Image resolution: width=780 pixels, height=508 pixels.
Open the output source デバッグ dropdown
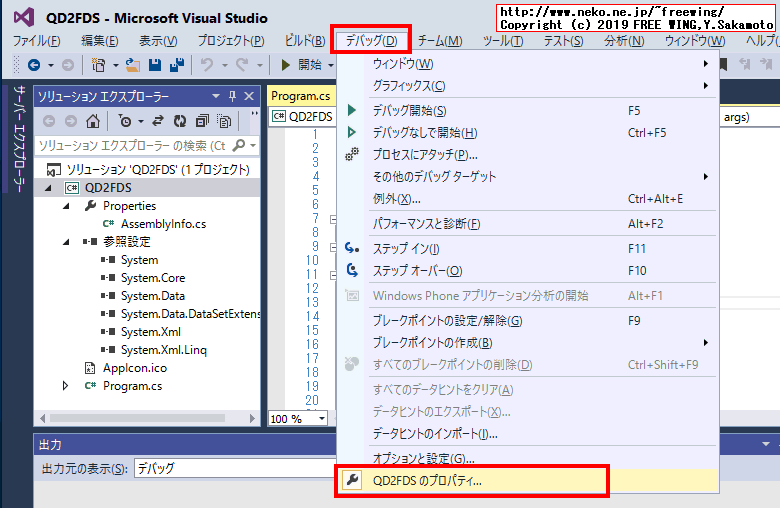point(230,468)
